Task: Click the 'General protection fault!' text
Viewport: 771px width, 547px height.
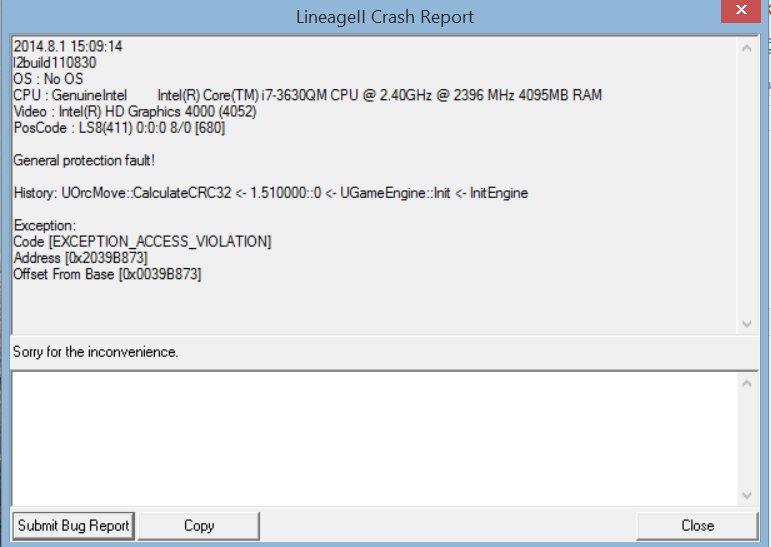Action: point(84,160)
